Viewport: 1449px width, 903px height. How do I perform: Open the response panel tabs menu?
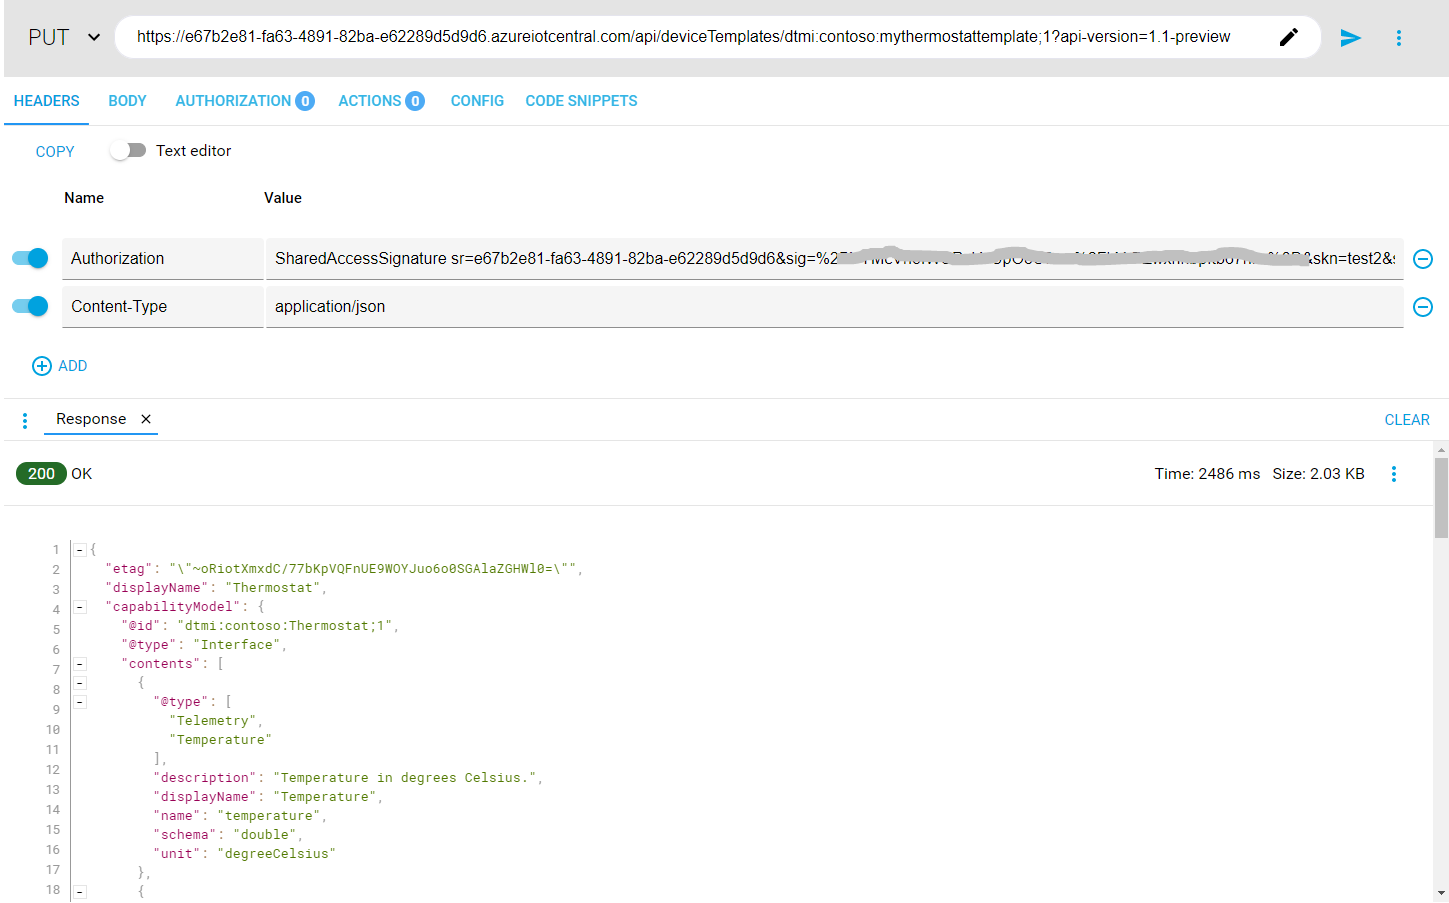tap(25, 421)
